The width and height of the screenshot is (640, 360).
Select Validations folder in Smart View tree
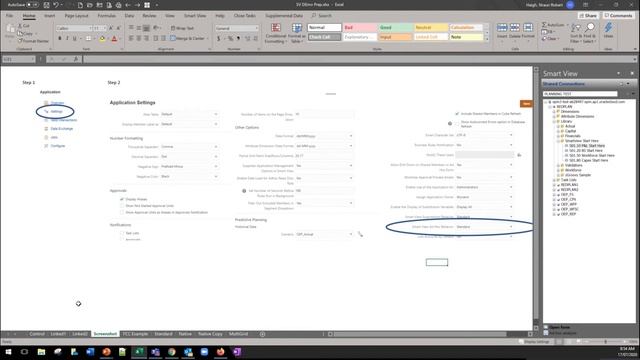click(x=573, y=165)
